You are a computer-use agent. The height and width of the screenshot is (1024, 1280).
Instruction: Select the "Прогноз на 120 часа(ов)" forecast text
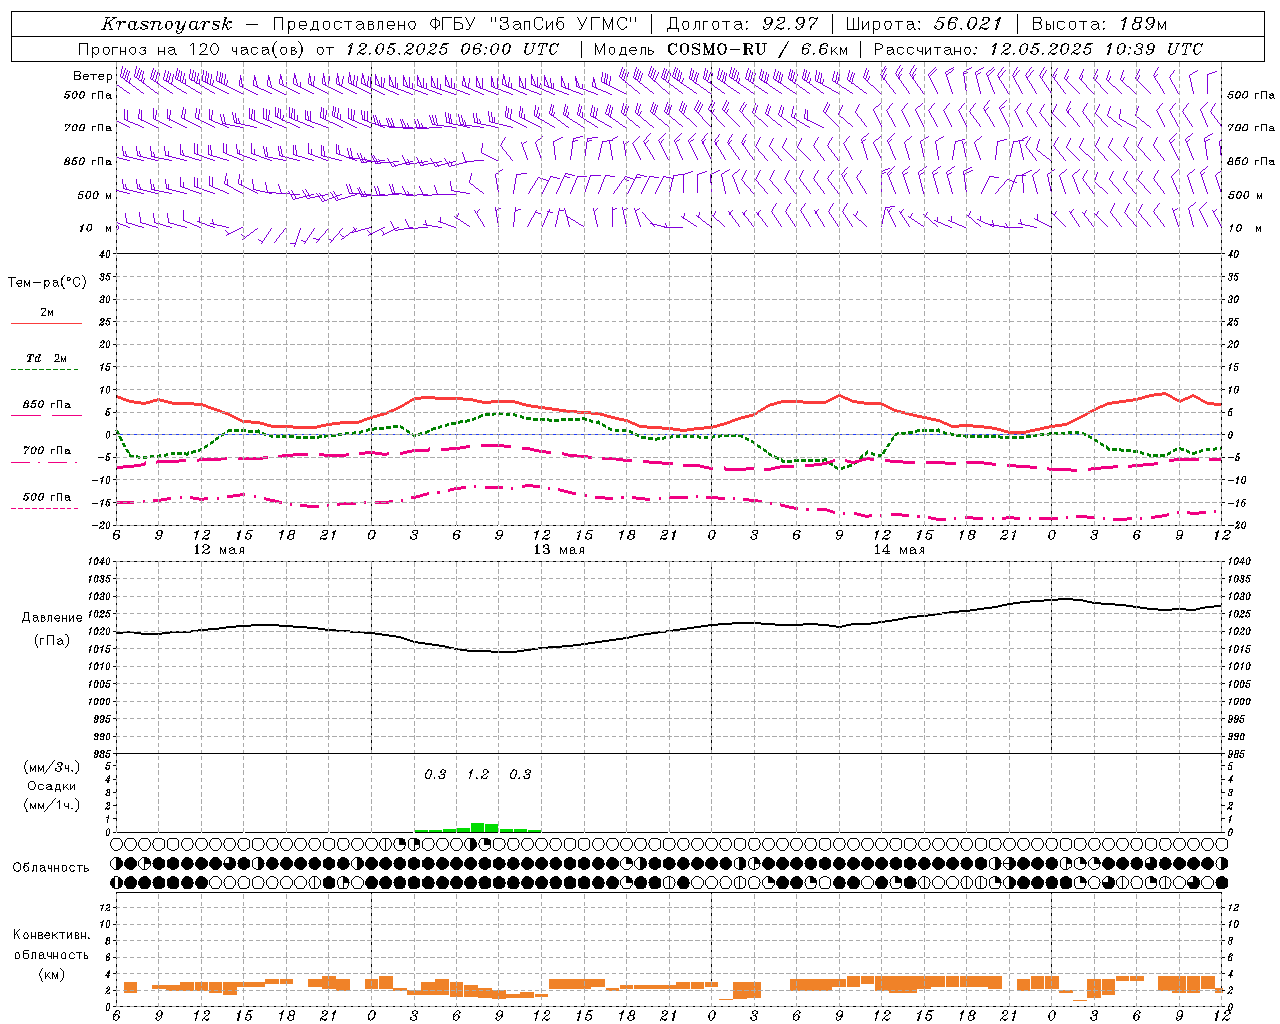coord(192,49)
